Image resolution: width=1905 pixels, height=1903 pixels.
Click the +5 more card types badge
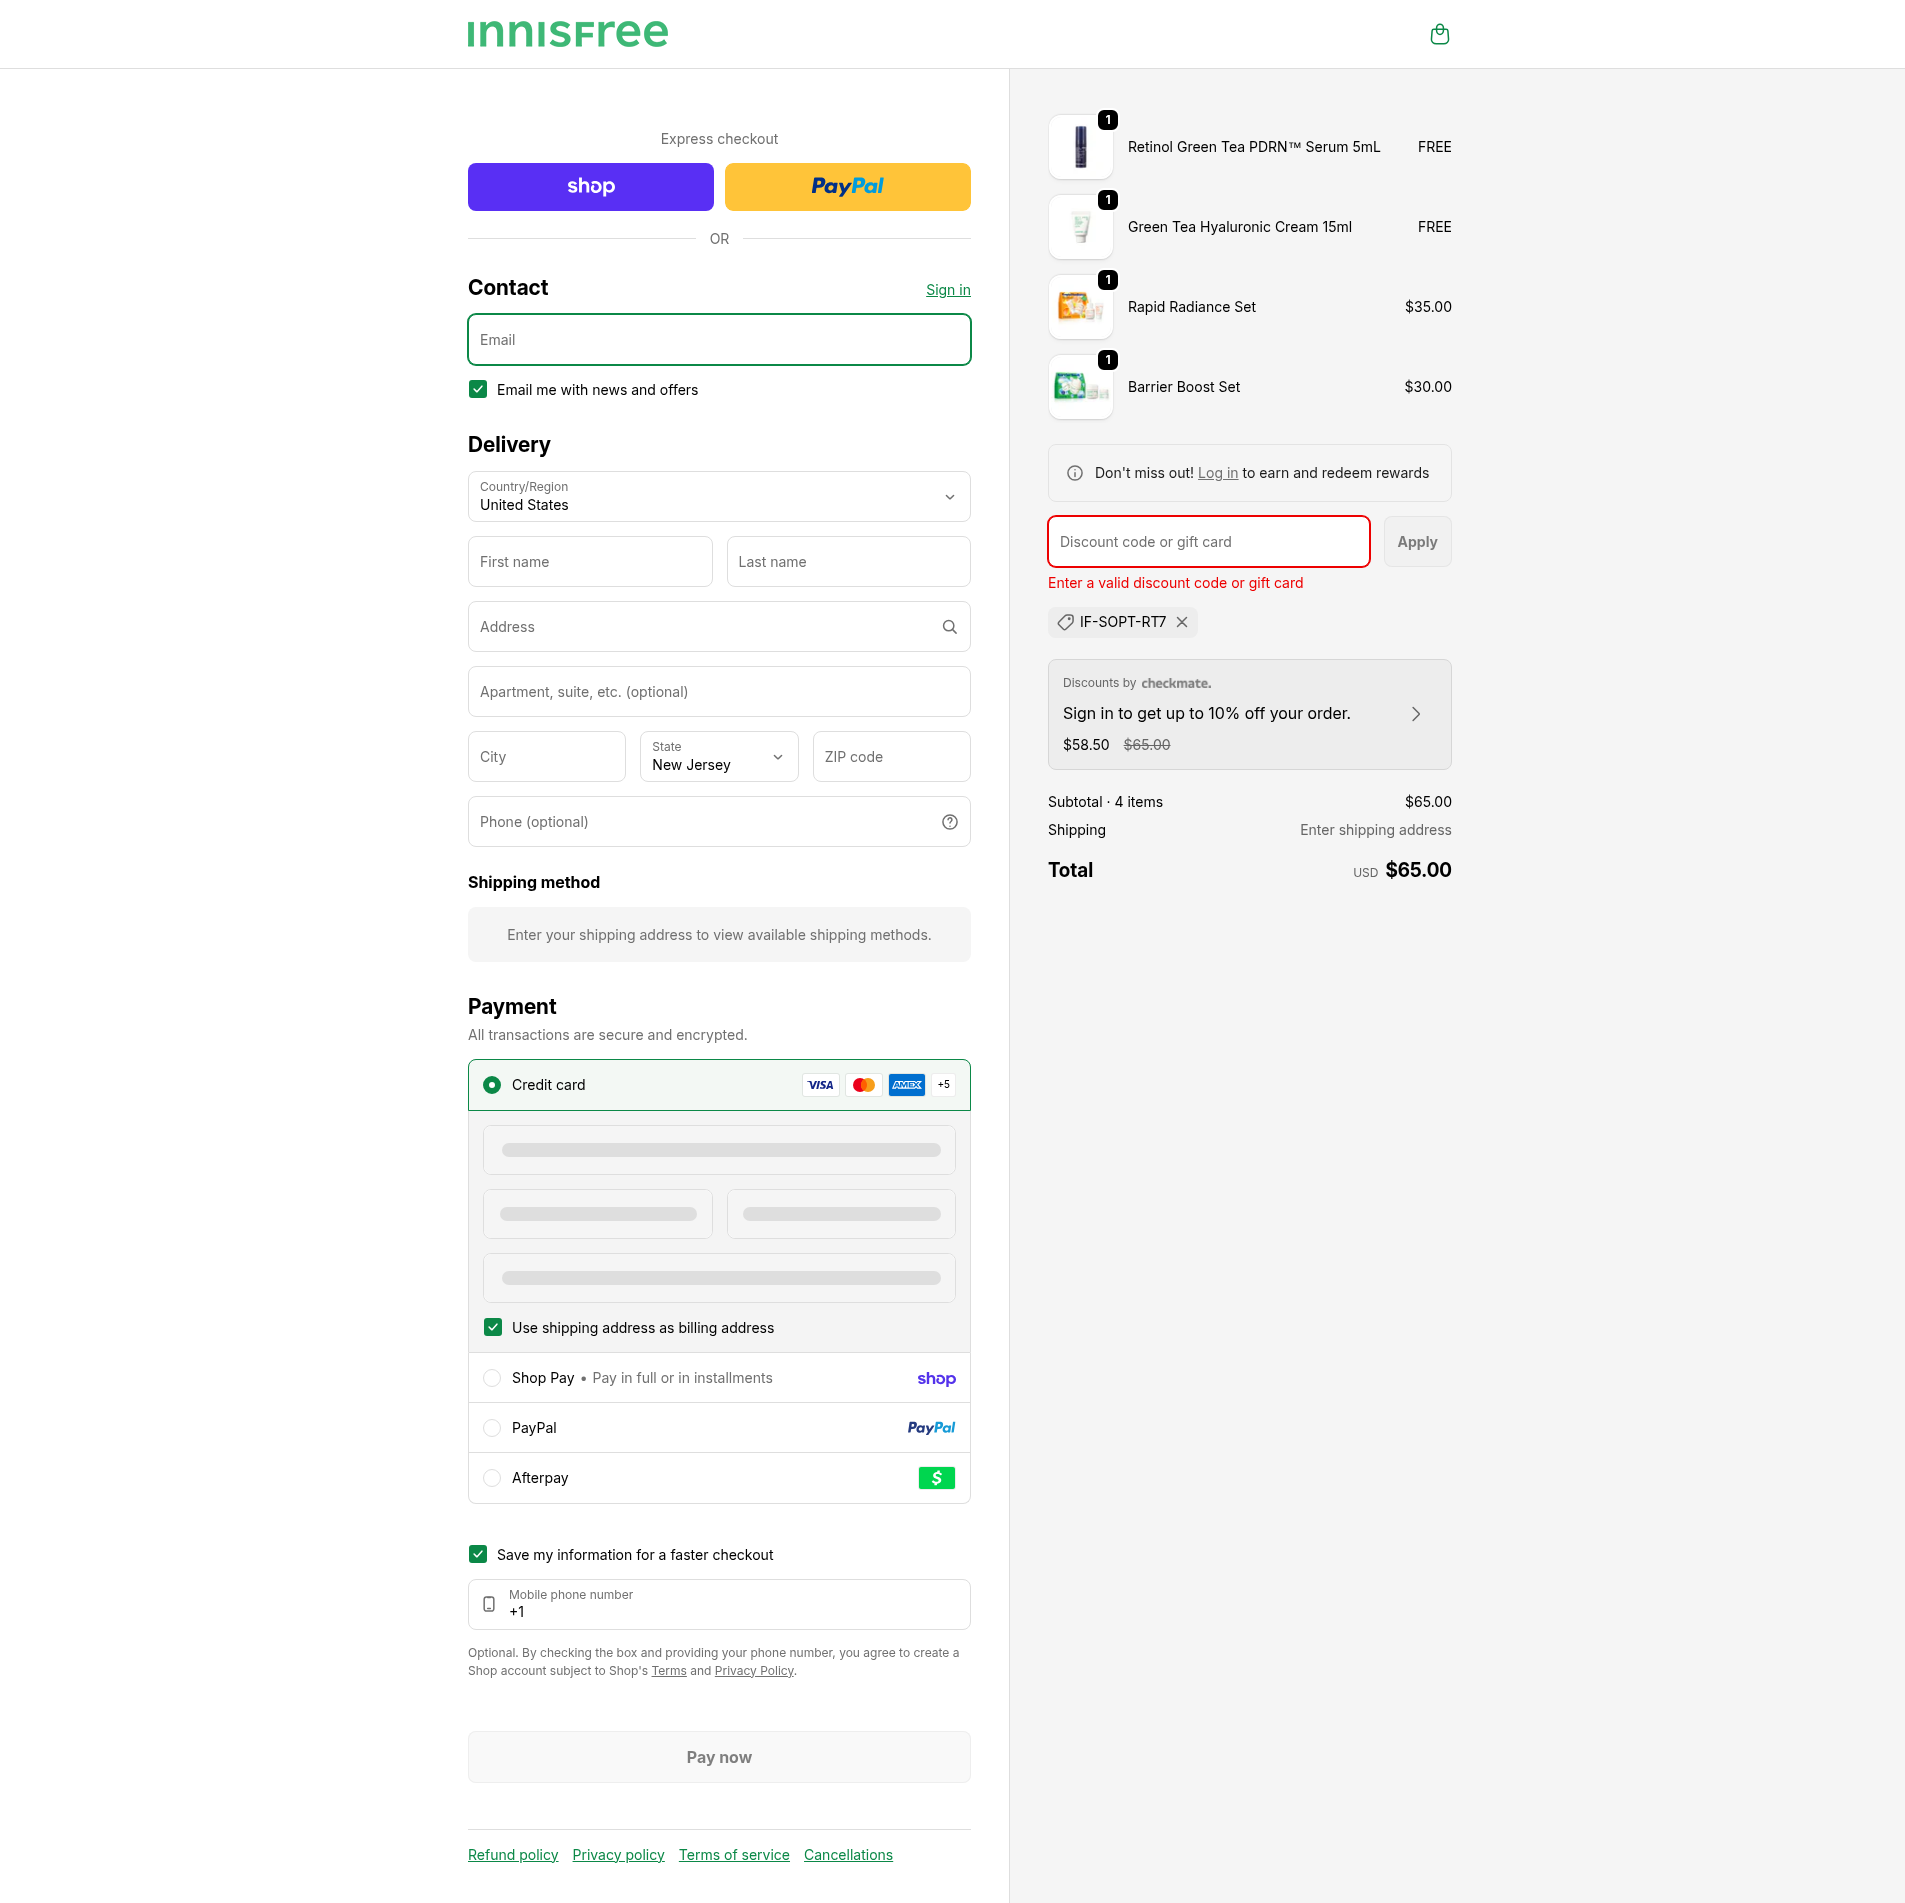coord(943,1085)
